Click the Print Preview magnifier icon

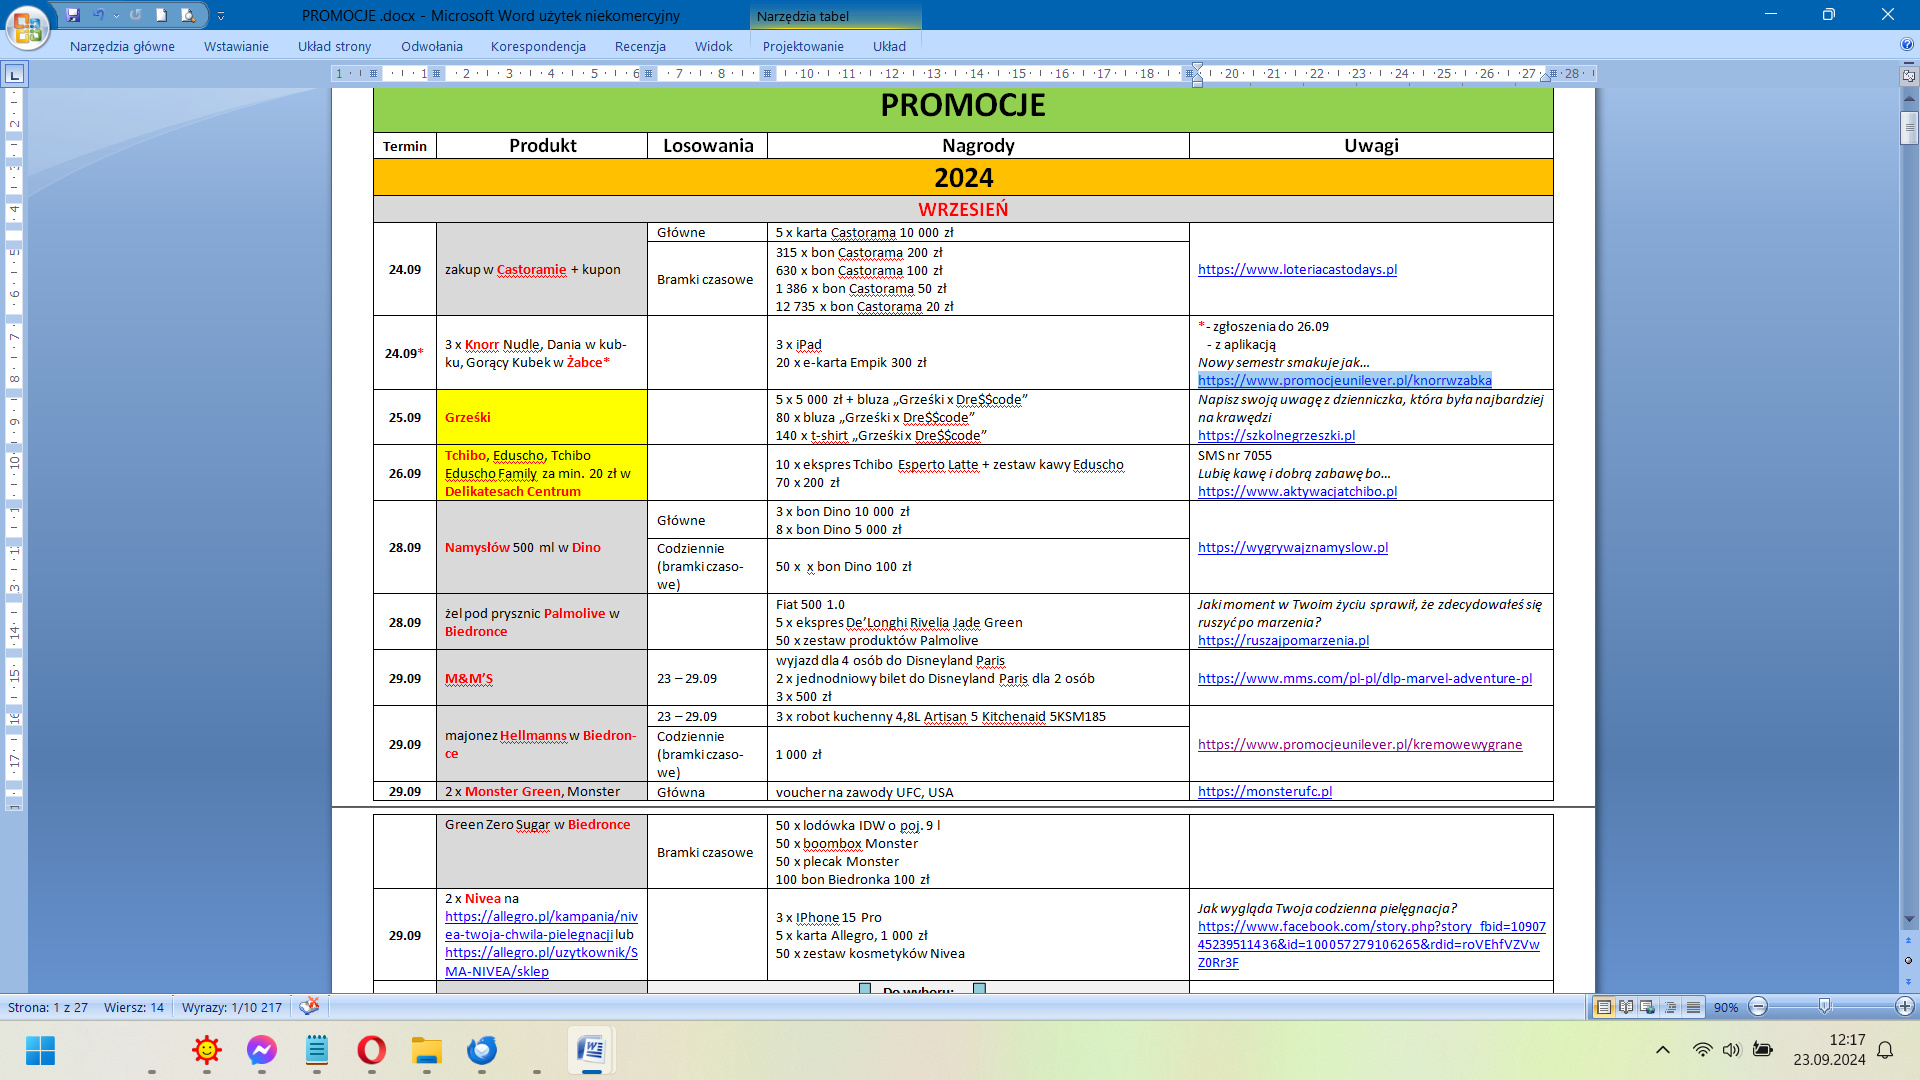tap(188, 15)
